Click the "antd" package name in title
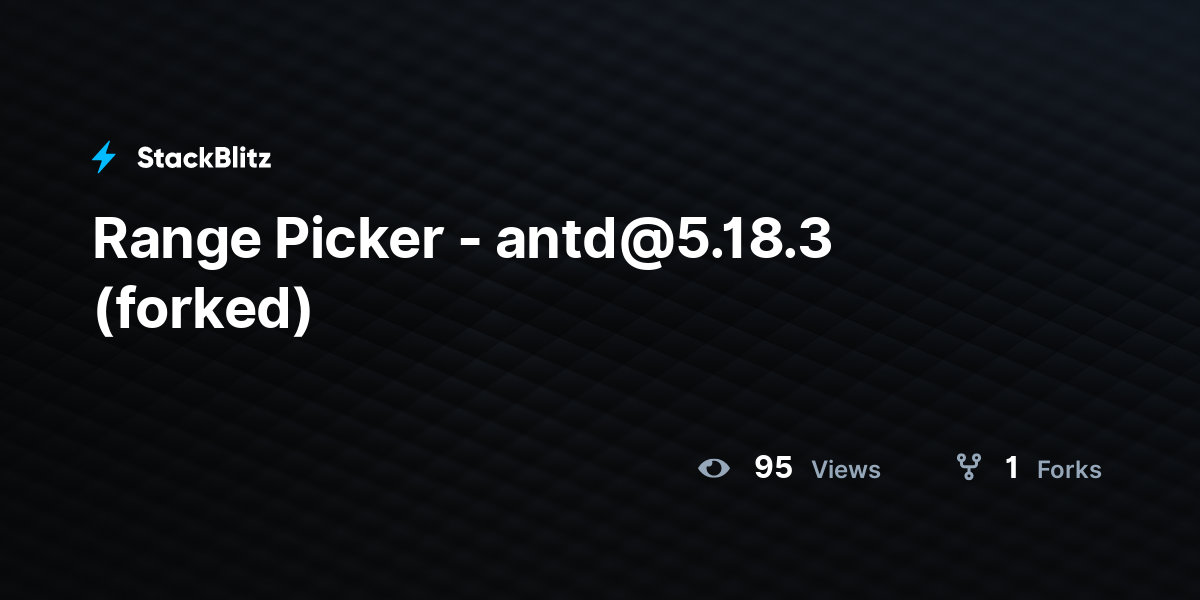Screen dimensions: 1200x600 pyautogui.click(x=557, y=241)
